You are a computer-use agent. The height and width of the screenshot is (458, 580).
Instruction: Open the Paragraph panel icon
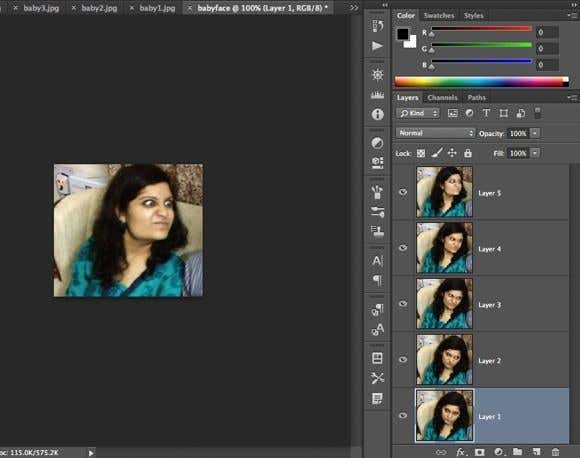tap(377, 280)
